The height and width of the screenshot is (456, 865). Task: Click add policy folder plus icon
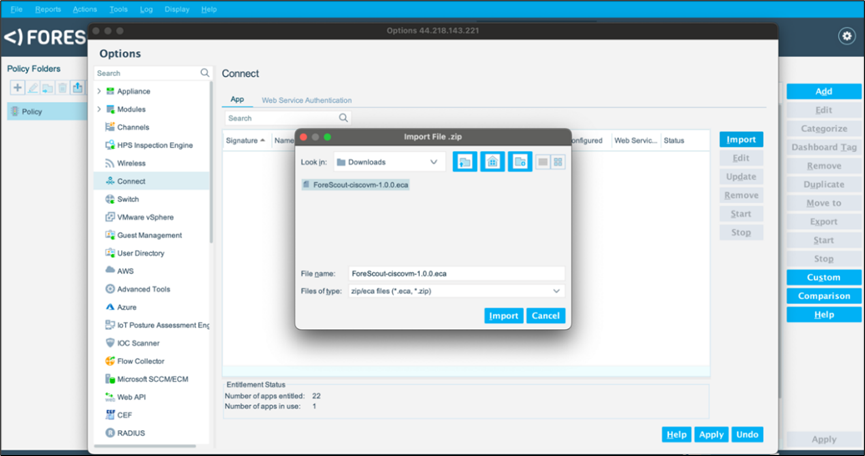click(18, 87)
